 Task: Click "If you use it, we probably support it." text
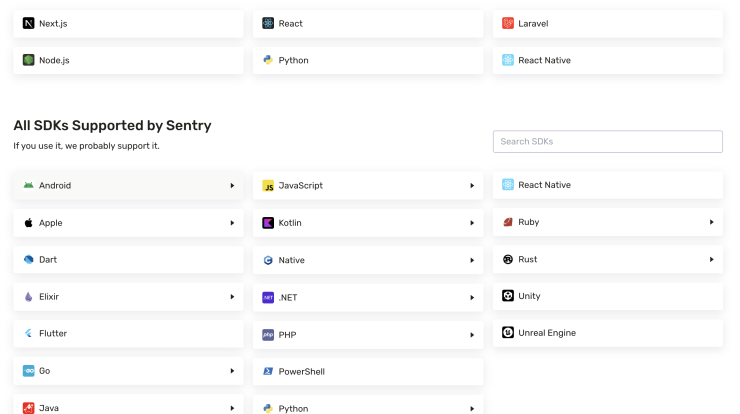[x=86, y=146]
